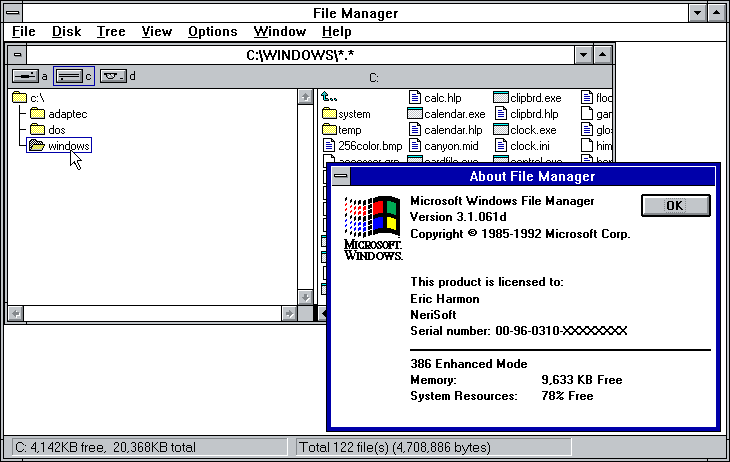Click the 'Version 3.1.061d' text

458,217
